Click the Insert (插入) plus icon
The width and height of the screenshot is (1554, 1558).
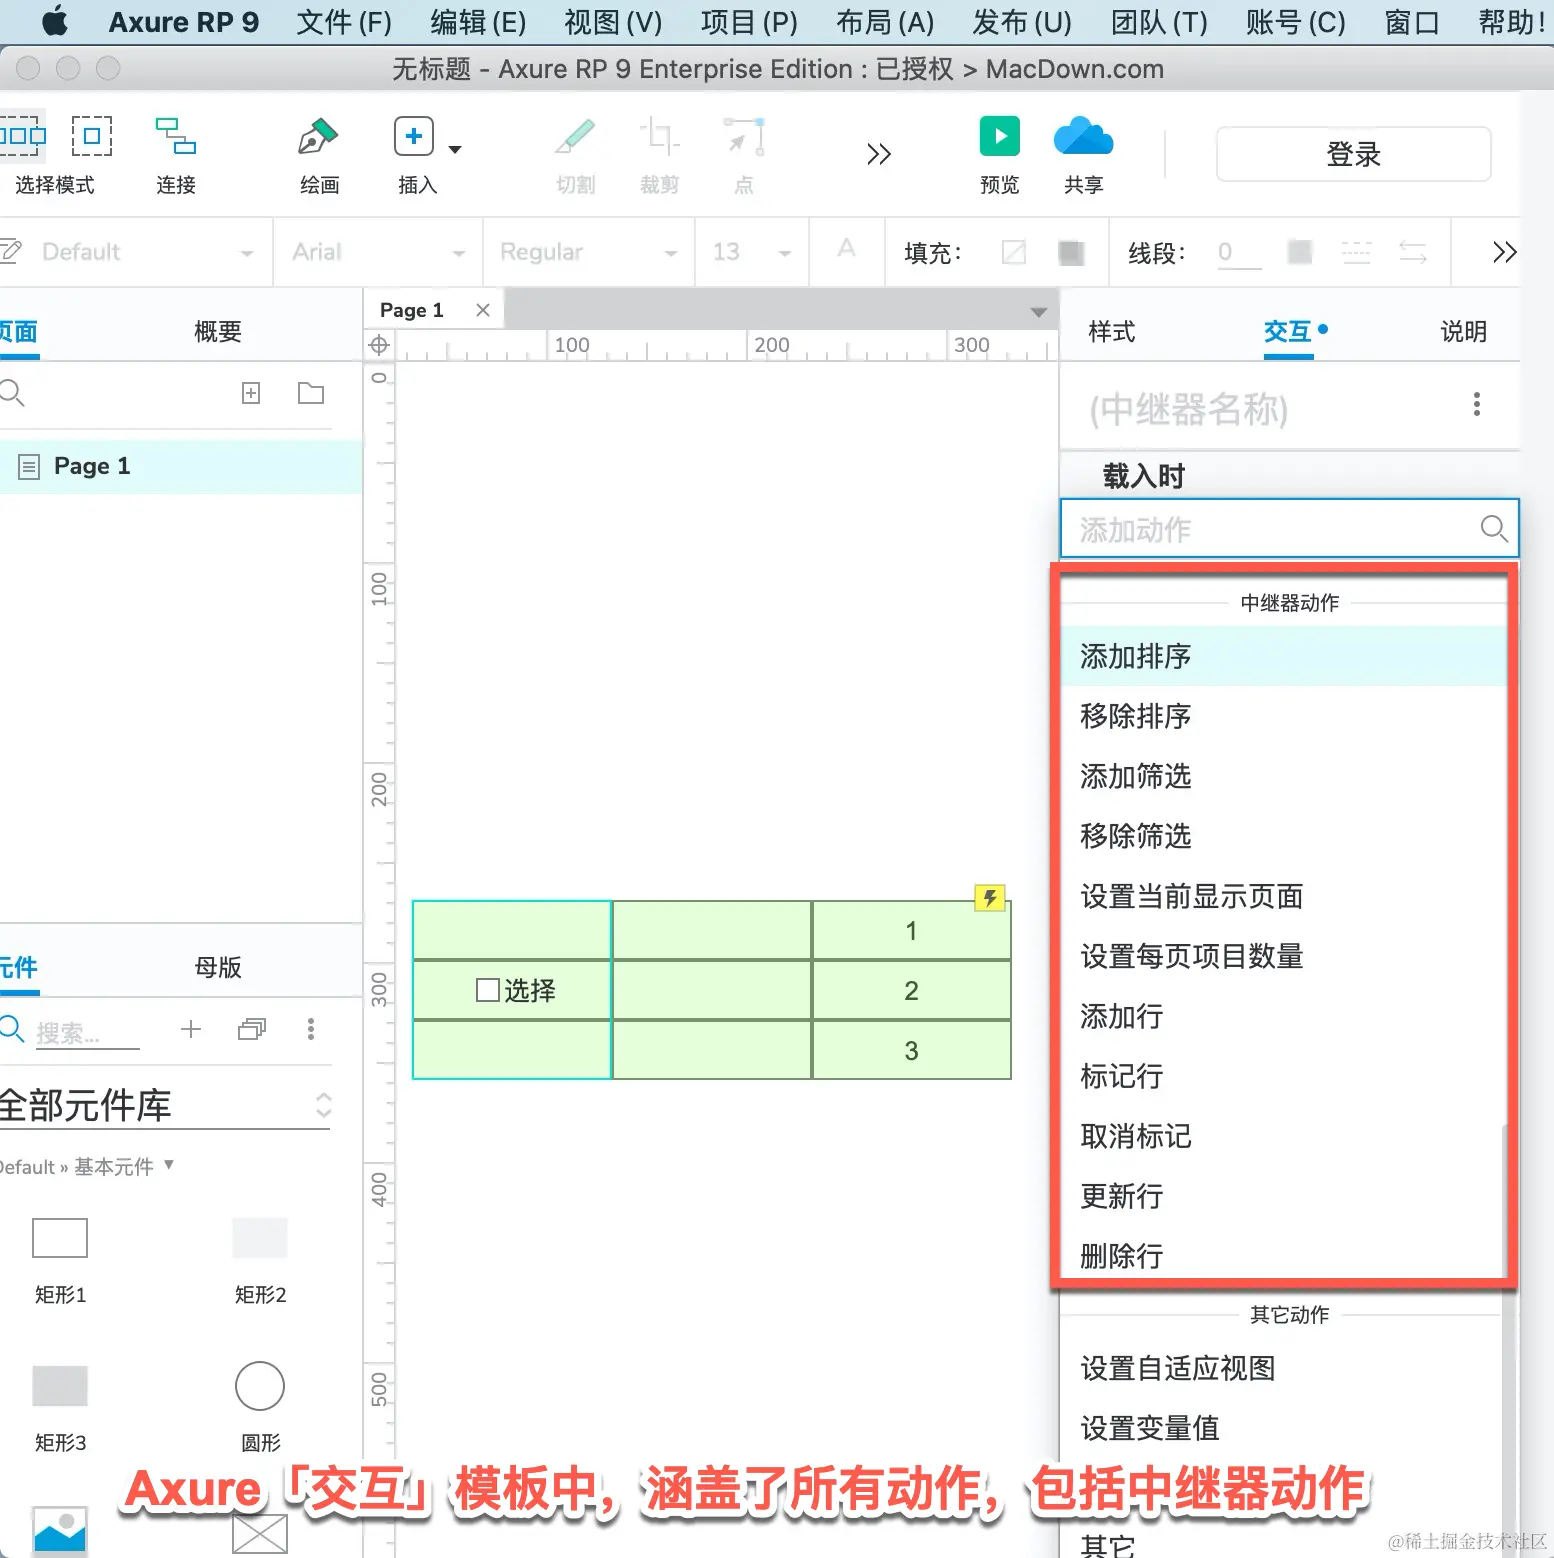(x=413, y=136)
